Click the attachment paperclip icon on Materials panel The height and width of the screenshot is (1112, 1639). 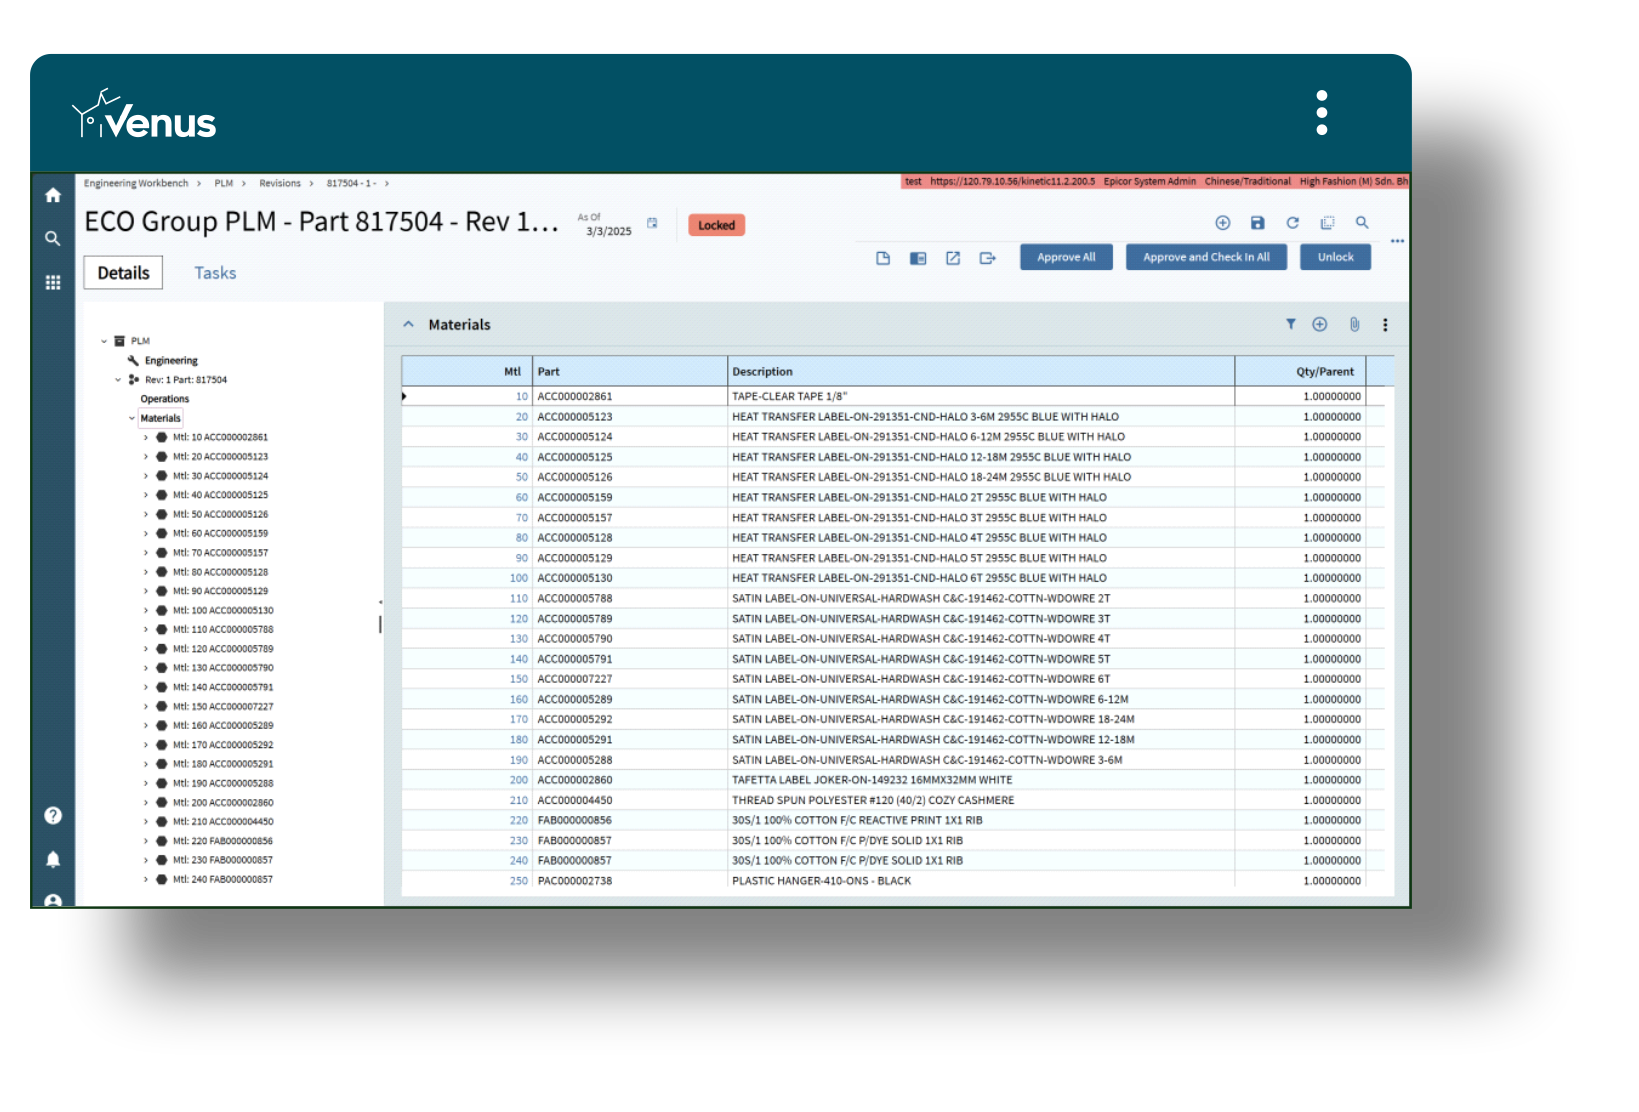point(1356,324)
